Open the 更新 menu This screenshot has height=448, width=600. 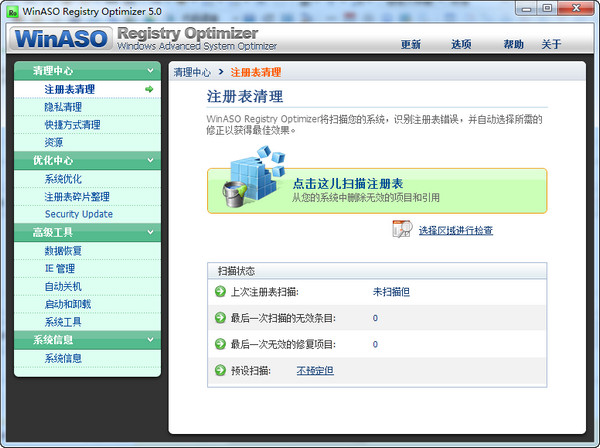(410, 45)
